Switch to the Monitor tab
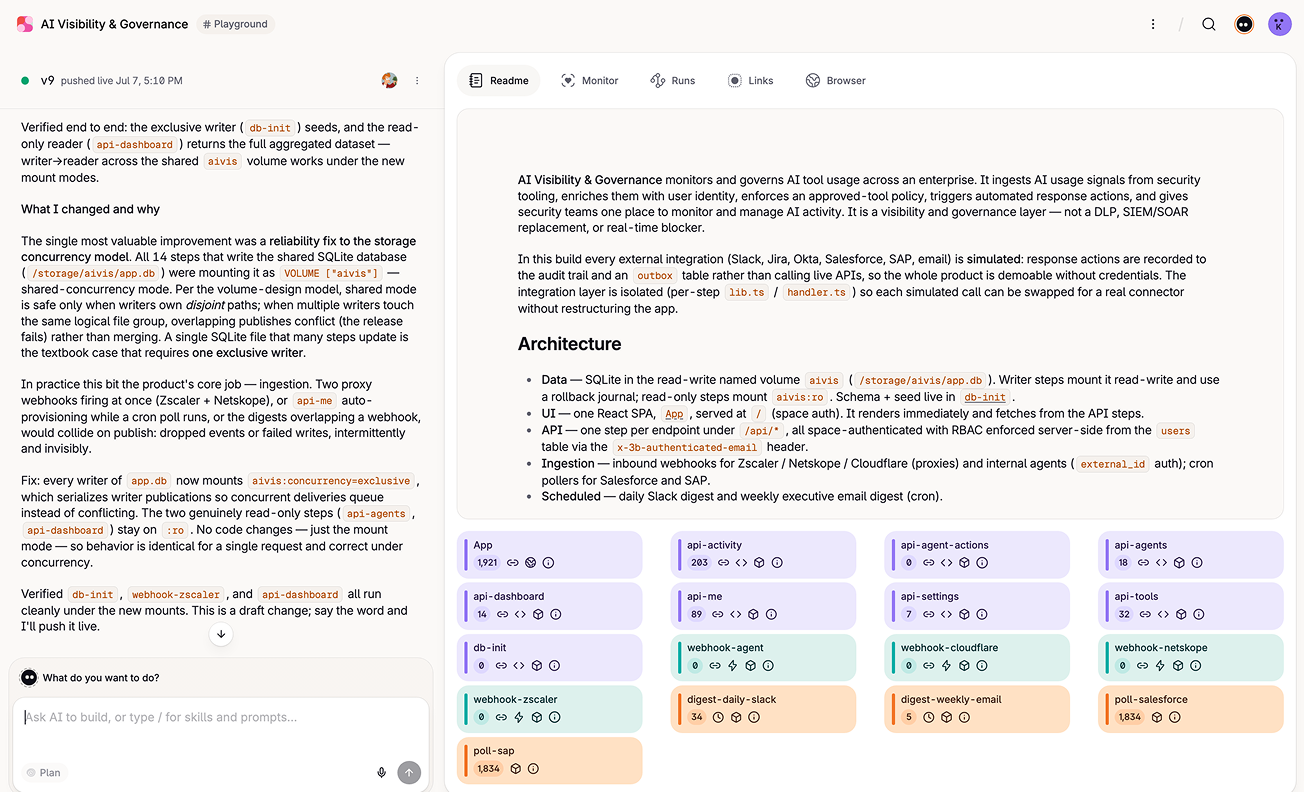 (589, 80)
